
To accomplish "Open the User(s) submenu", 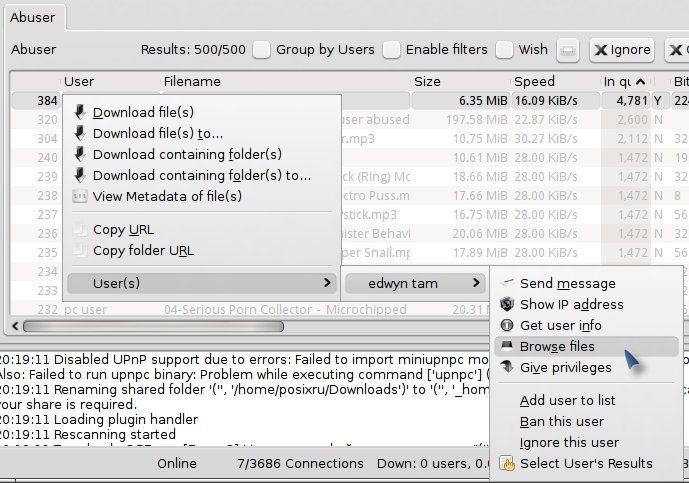I will (x=202, y=283).
